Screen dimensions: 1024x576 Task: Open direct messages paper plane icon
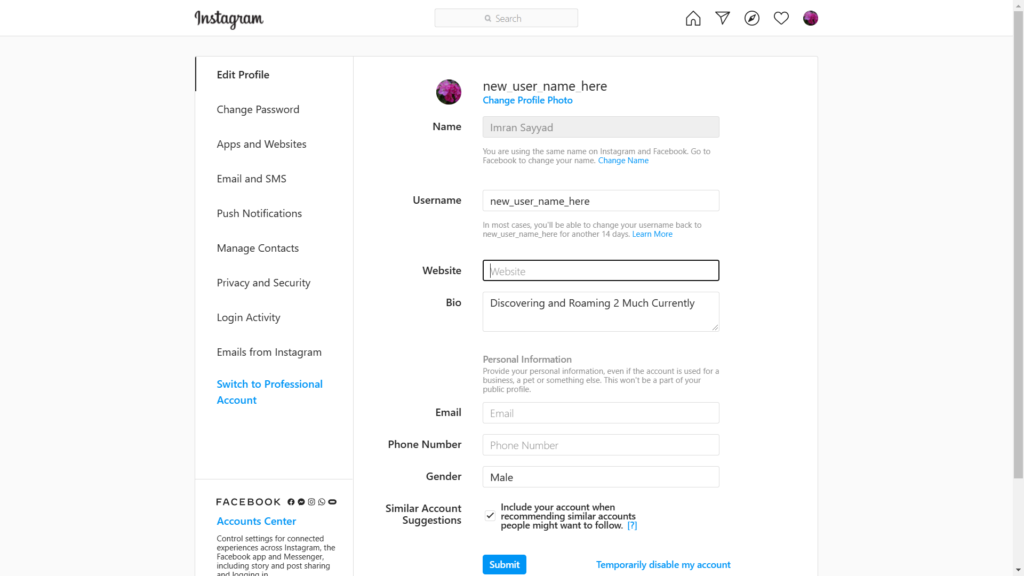coord(722,18)
